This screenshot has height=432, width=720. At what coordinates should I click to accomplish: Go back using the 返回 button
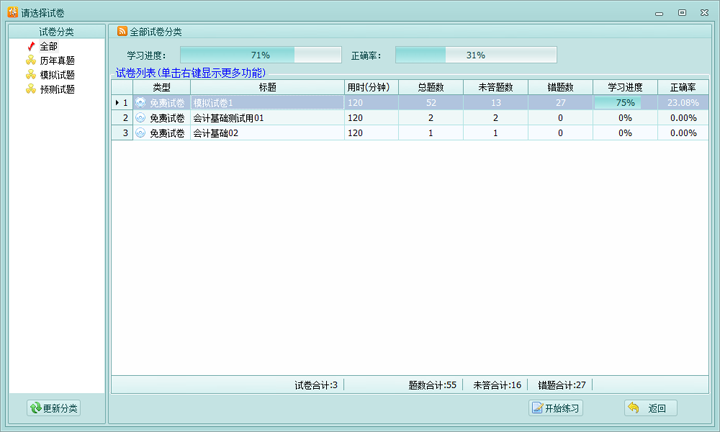point(650,408)
